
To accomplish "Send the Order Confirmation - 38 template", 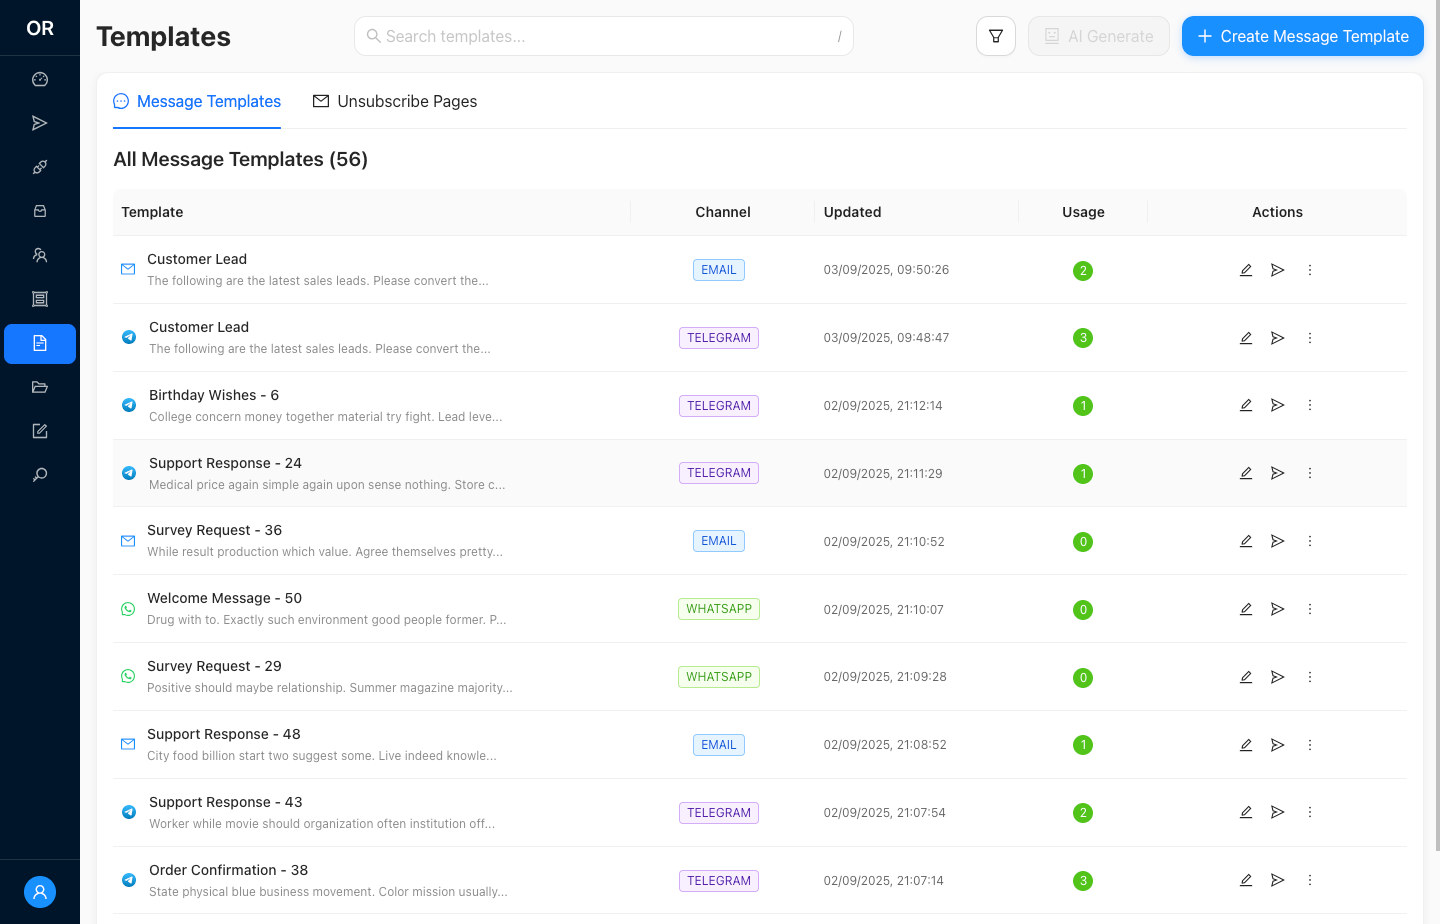I will coord(1277,881).
